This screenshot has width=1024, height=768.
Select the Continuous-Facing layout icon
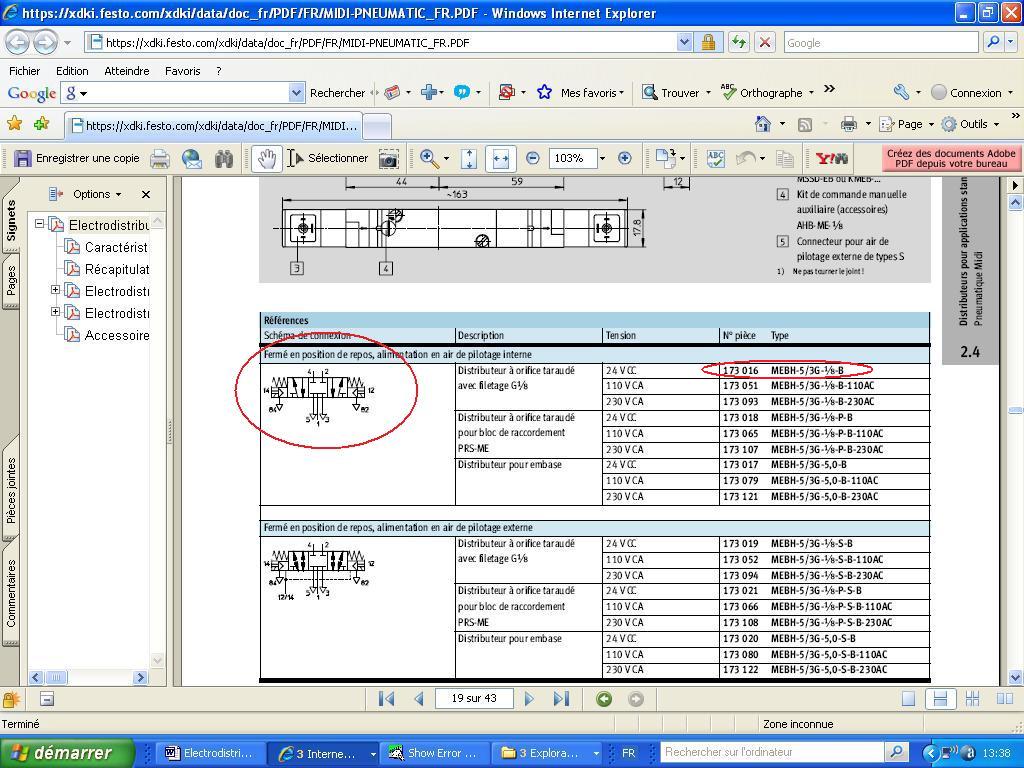(x=972, y=699)
